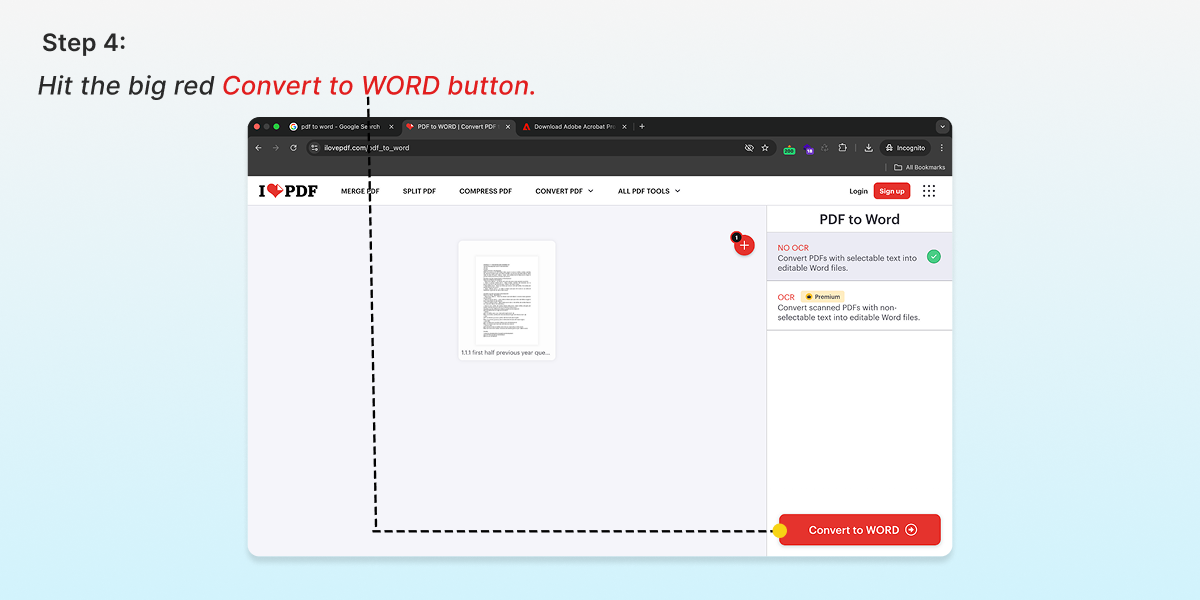Reload the page with the refresh icon
This screenshot has height=600, width=1200.
point(293,147)
